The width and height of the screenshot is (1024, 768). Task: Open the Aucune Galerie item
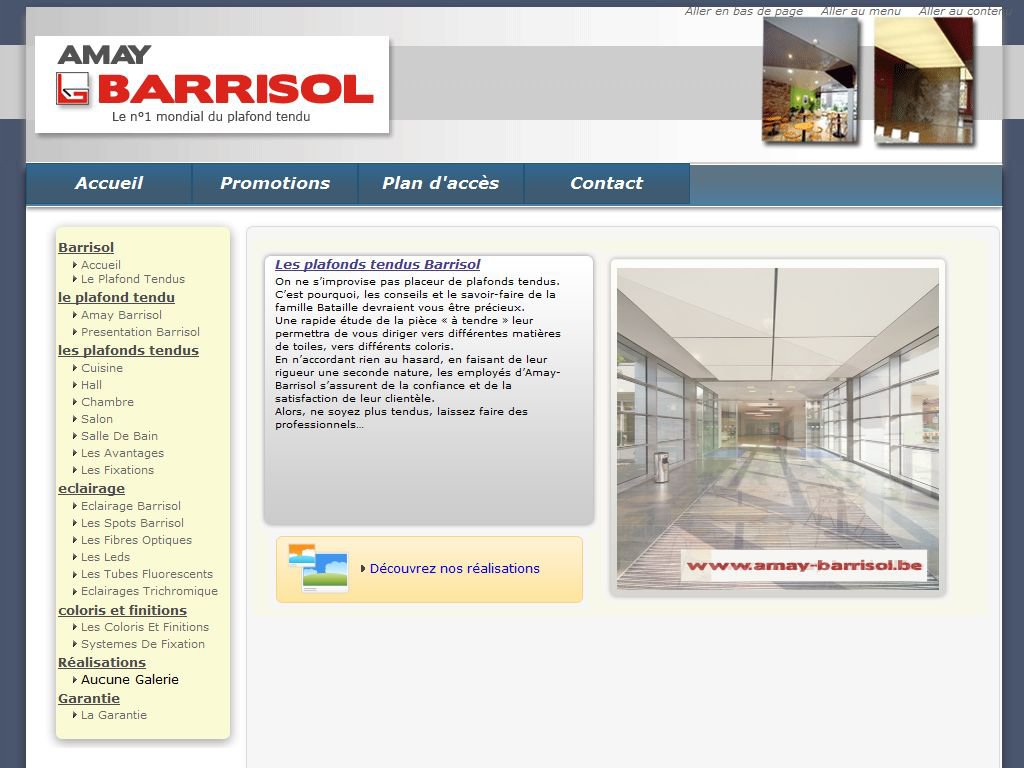pos(130,680)
